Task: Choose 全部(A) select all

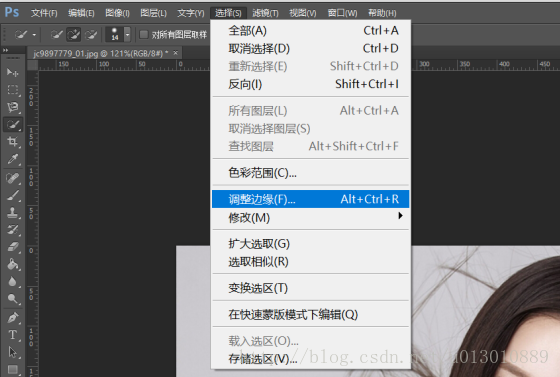Action: (311, 31)
